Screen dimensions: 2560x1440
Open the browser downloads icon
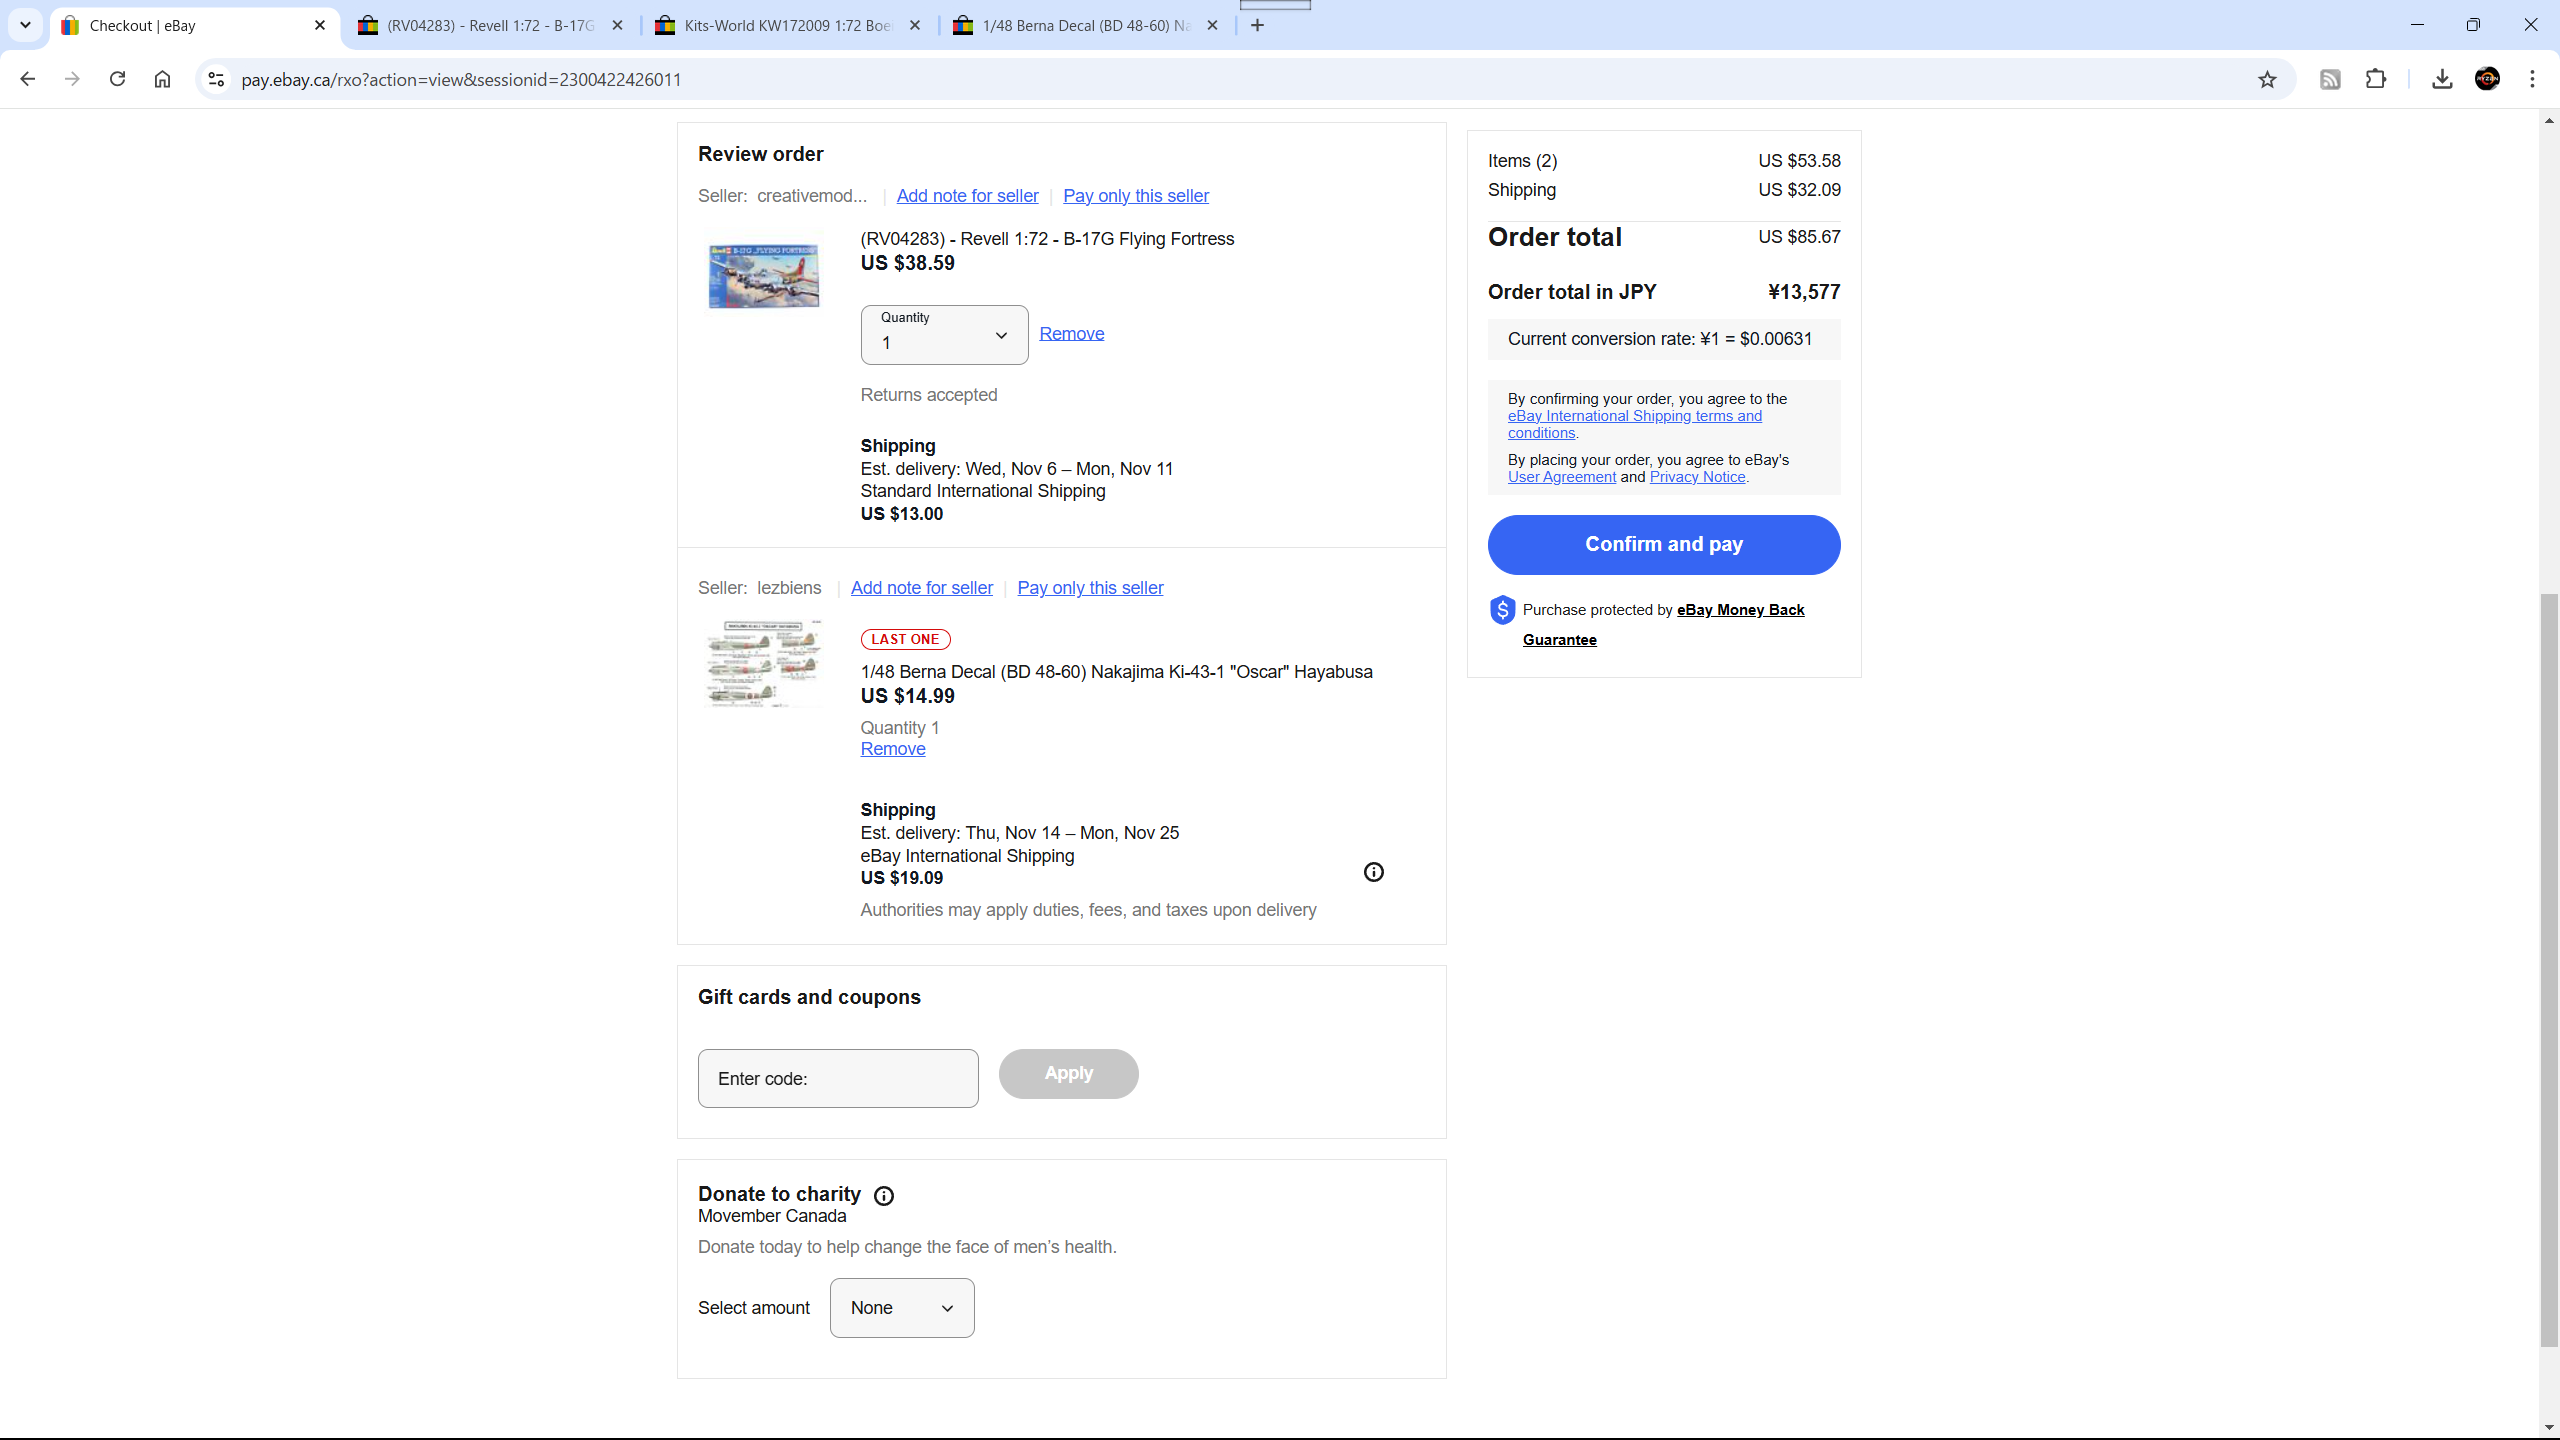(x=2442, y=79)
